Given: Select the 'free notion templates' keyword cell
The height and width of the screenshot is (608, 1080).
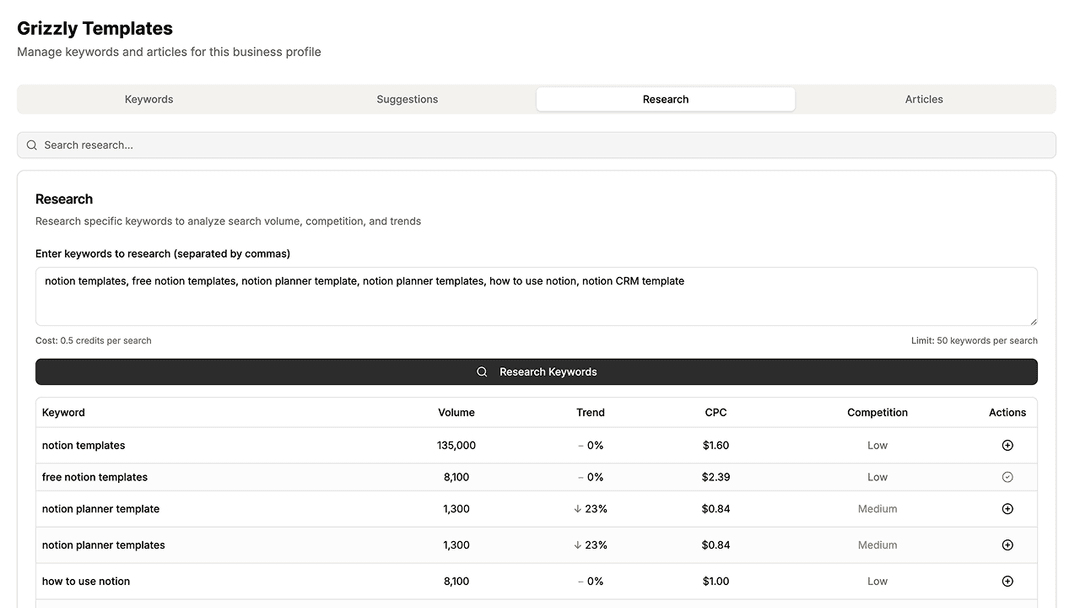Looking at the screenshot, I should 94,477.
